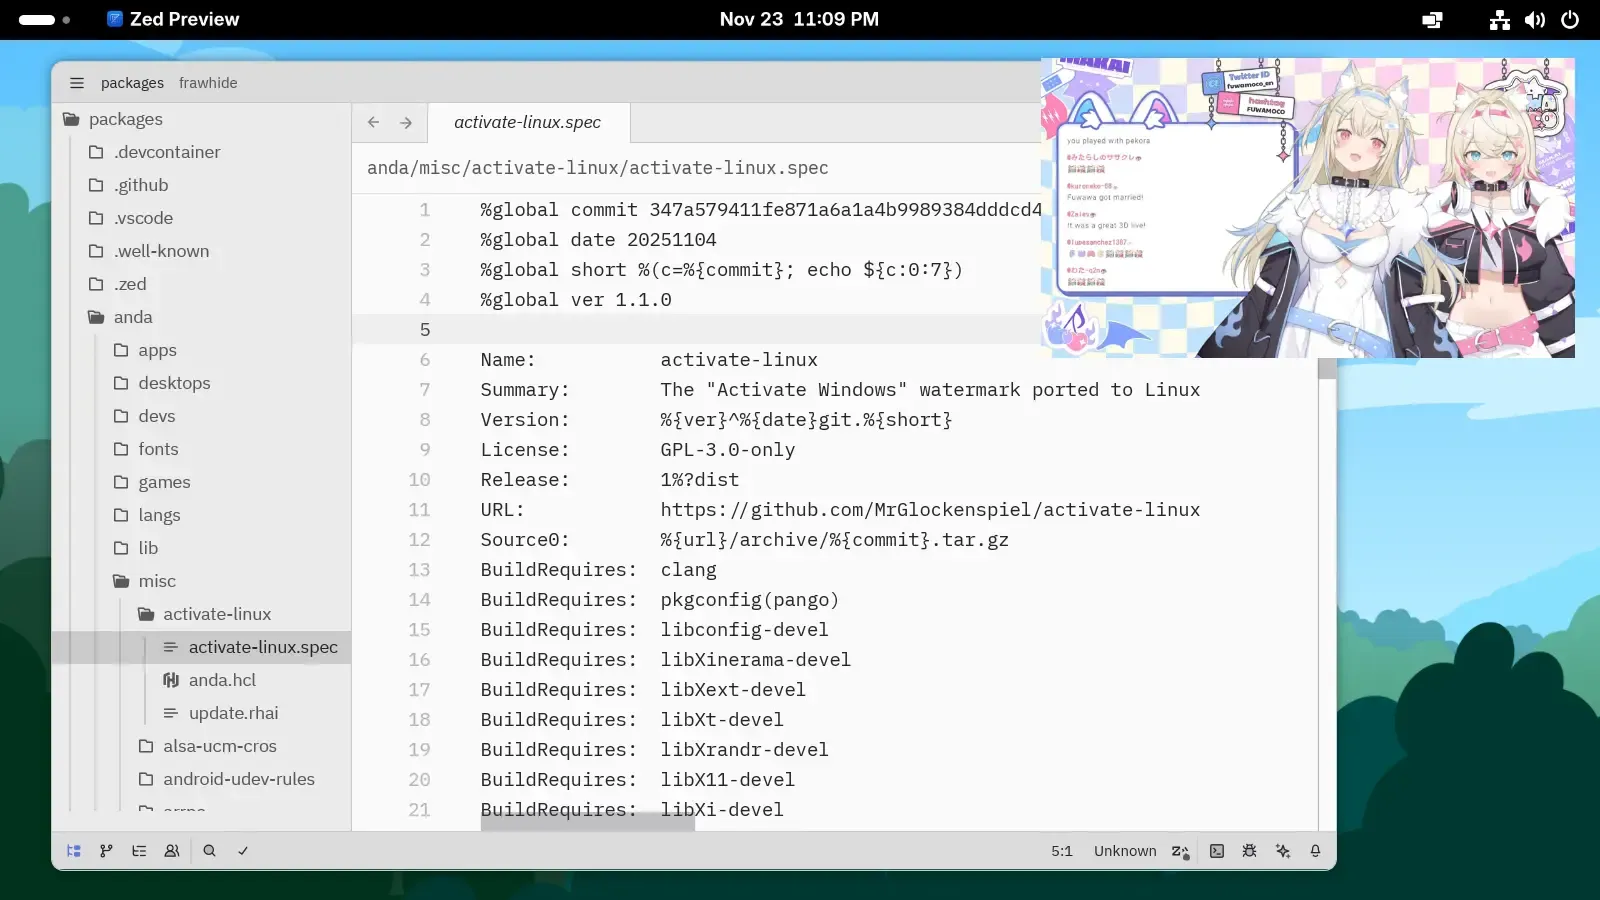Click the horizontal scrollbar in the editor
This screenshot has width=1600, height=900.
click(587, 823)
